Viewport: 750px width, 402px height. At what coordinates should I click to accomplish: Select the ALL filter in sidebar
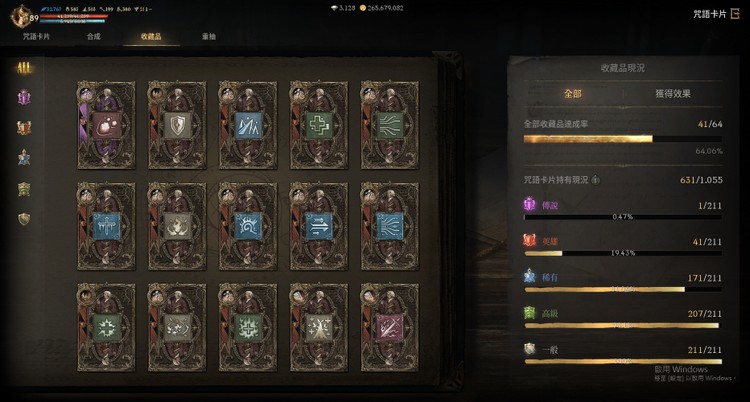24,68
